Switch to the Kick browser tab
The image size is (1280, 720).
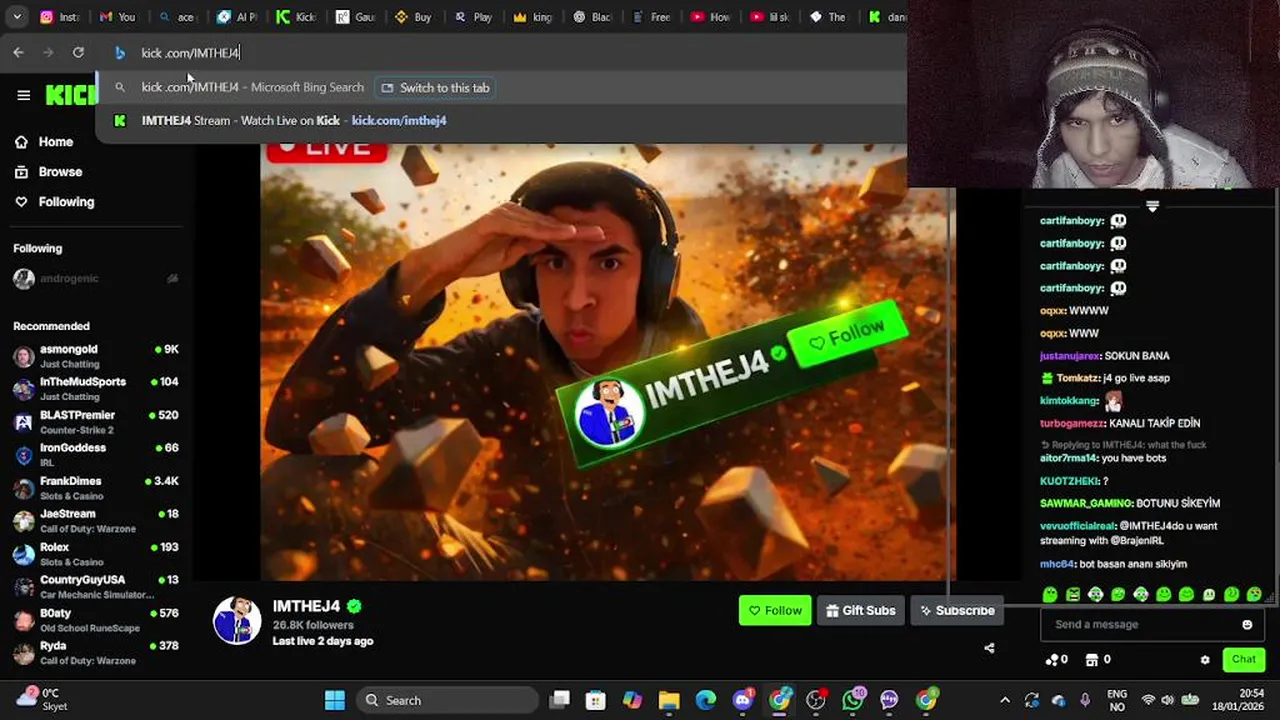295,17
